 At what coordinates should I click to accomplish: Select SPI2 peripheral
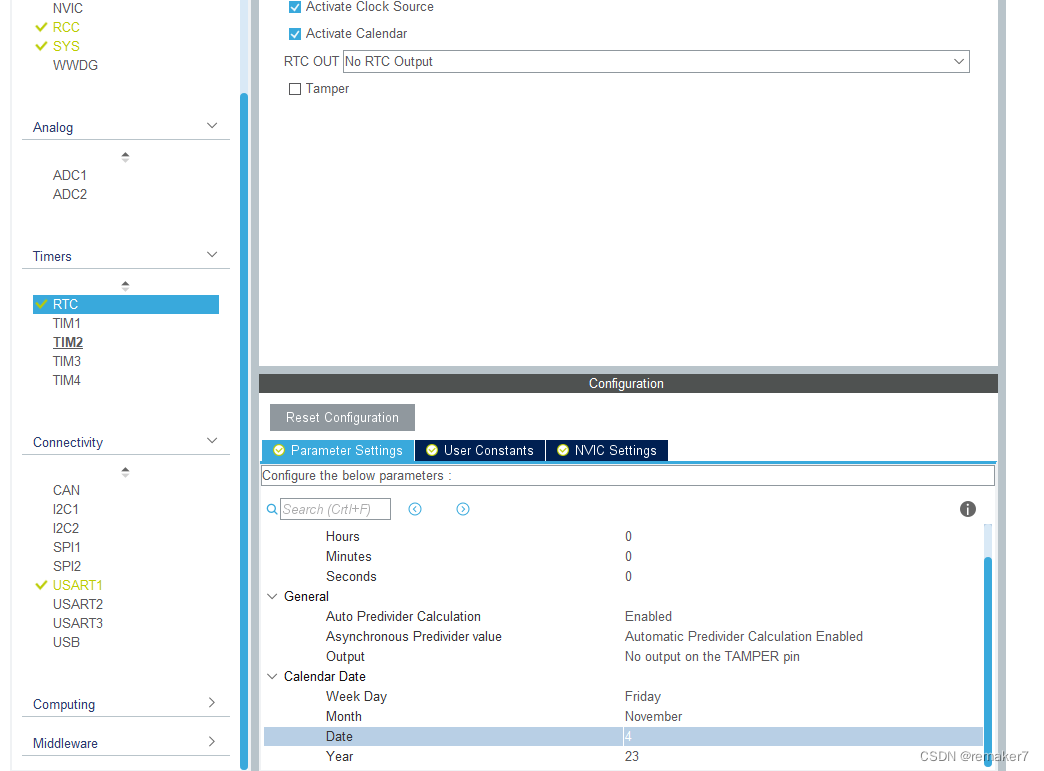[67, 567]
